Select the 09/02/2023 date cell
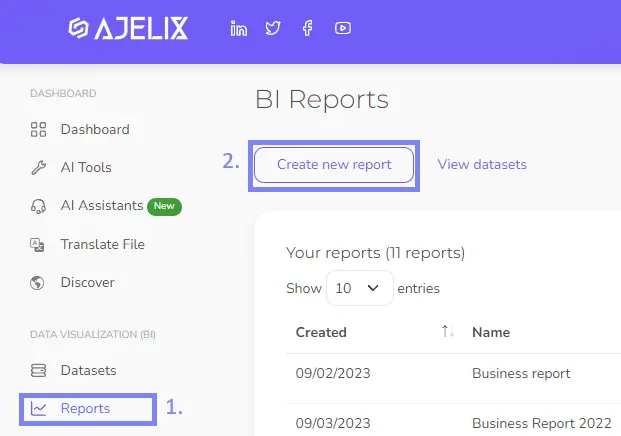 [x=333, y=373]
